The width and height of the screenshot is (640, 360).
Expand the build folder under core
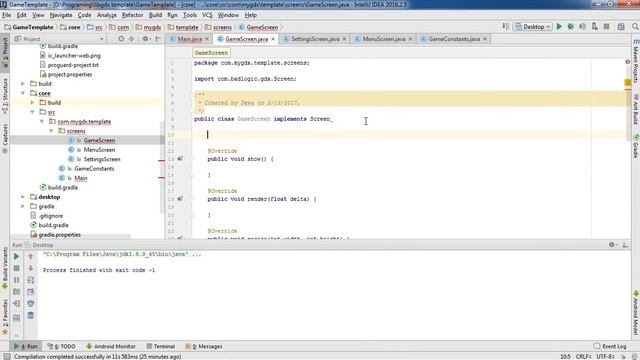[x=32, y=102]
